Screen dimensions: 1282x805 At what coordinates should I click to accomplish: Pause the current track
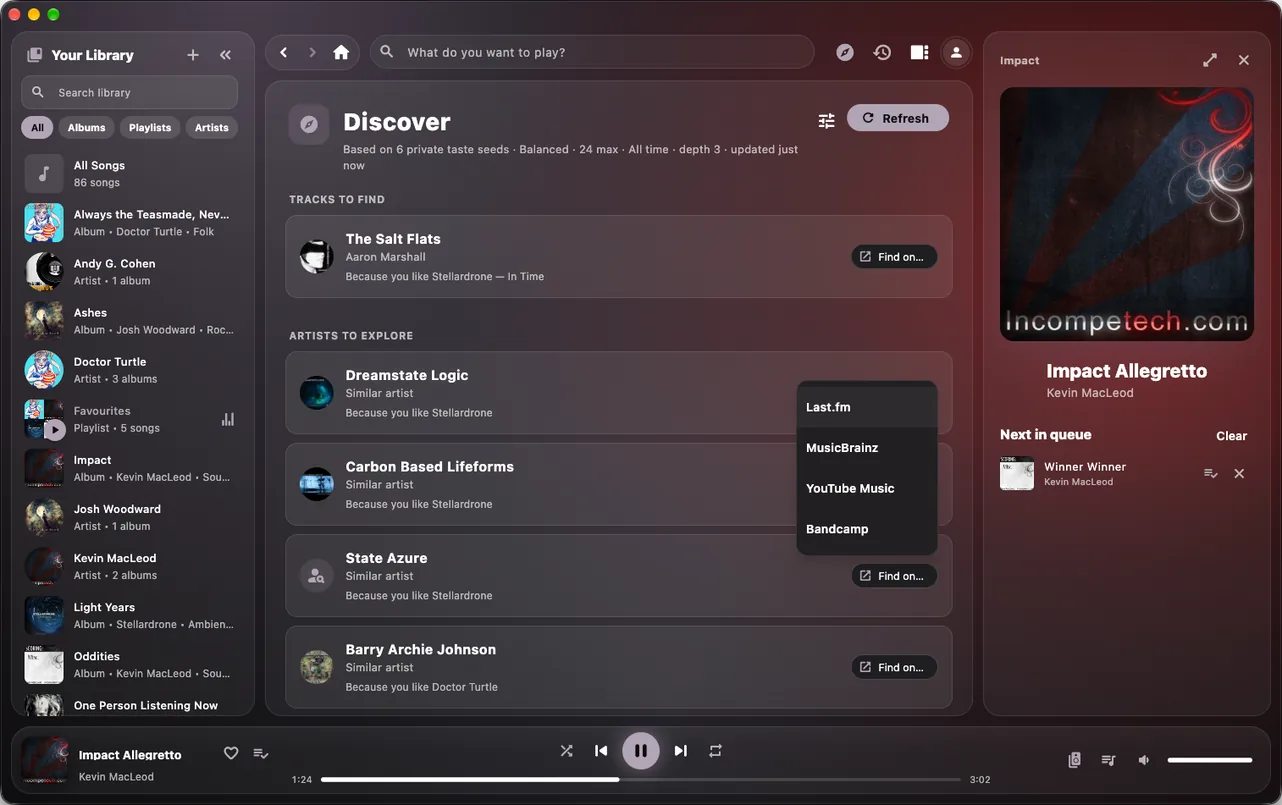pyautogui.click(x=641, y=750)
